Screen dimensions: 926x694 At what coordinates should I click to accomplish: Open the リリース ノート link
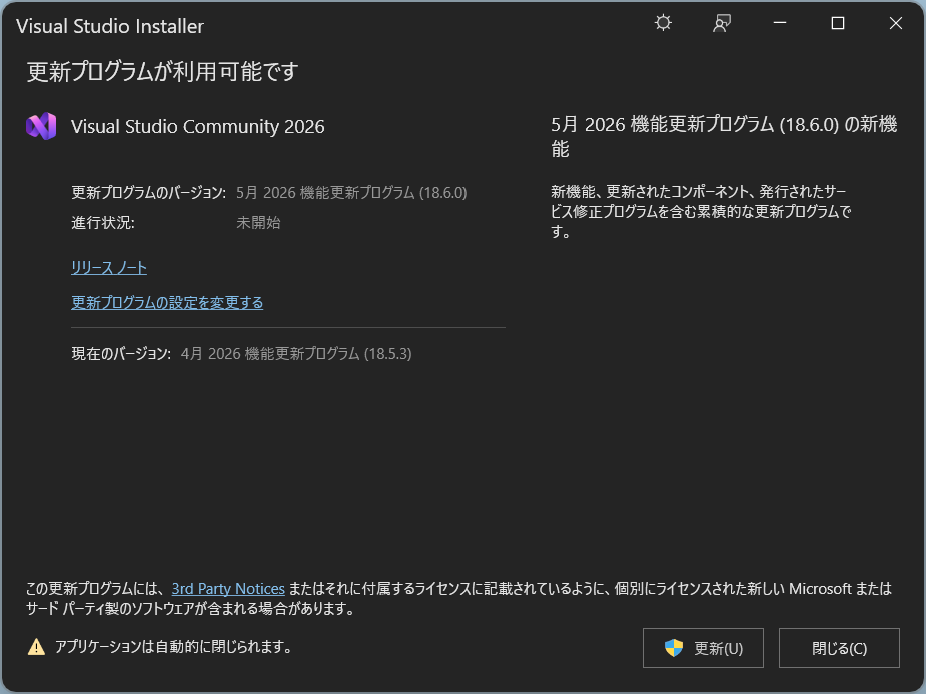click(109, 268)
